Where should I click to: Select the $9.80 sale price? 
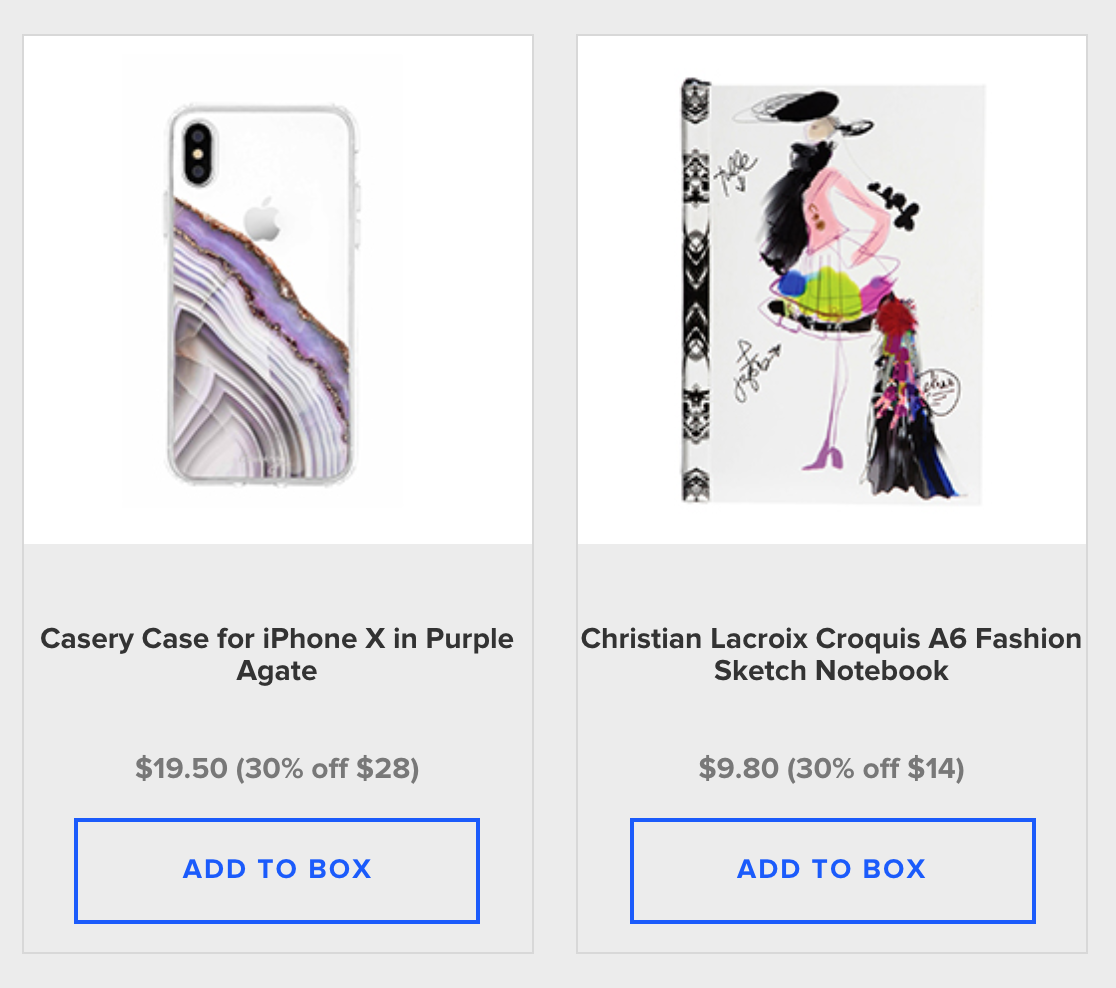[738, 768]
